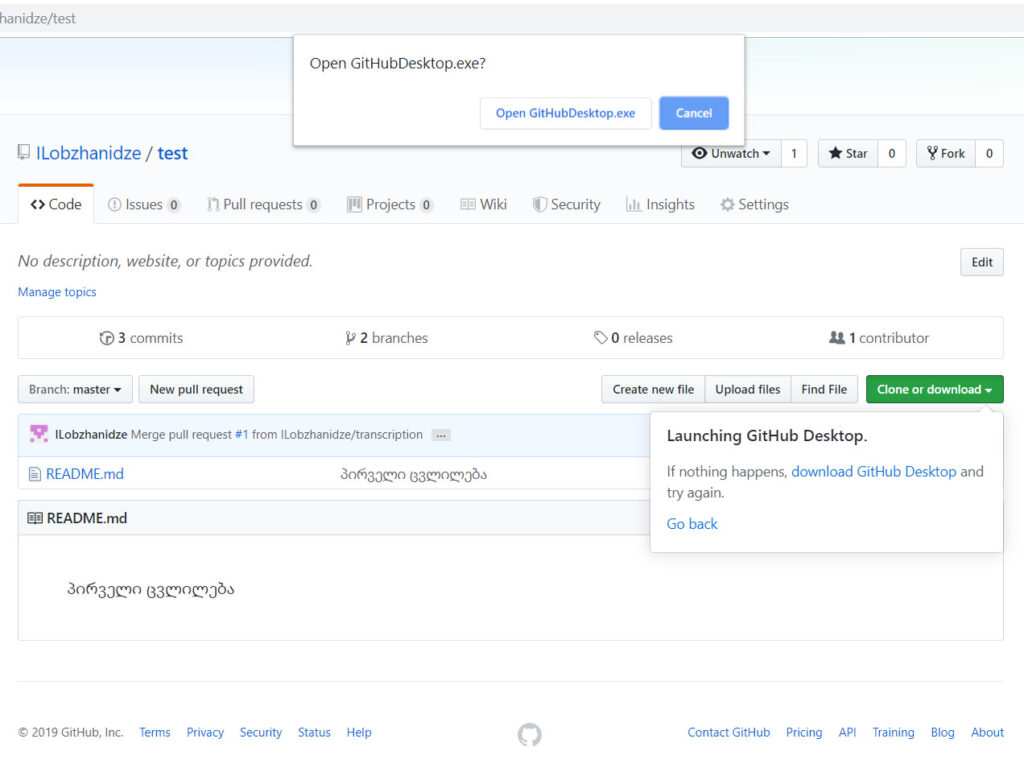Switch to the Issues tab
Viewport: 1024px width, 780px height.
[x=144, y=204]
